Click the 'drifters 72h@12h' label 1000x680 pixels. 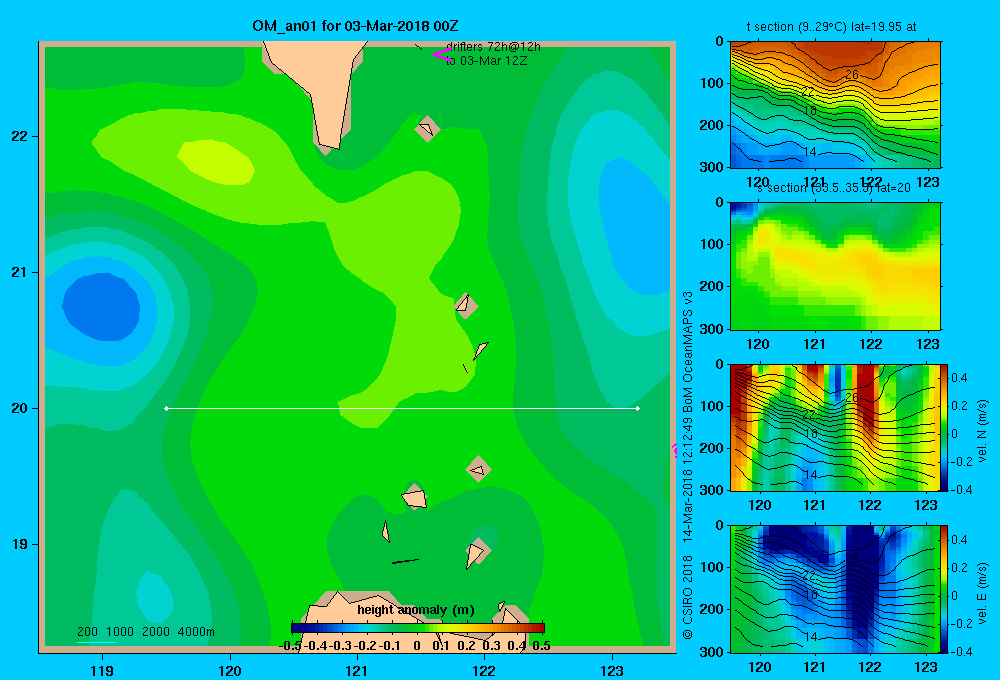click(x=493, y=47)
